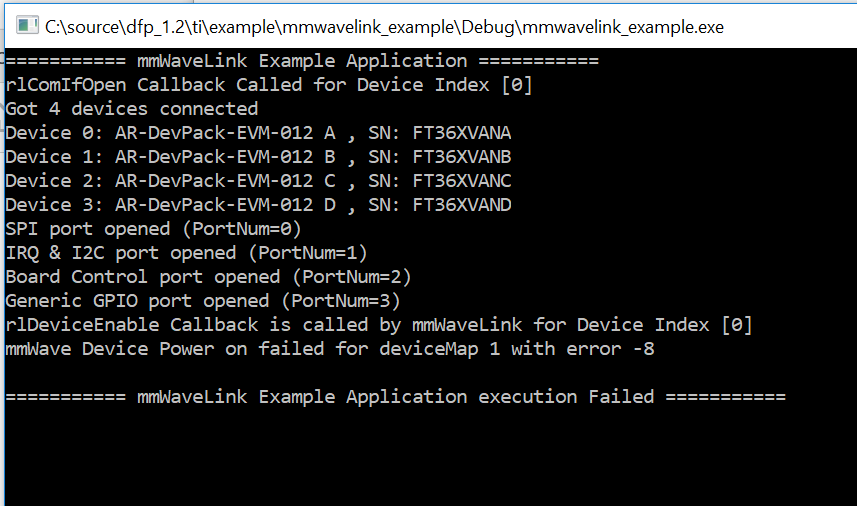Click the 'Got 4 devices connected' line
Image resolution: width=857 pixels, height=506 pixels.
(132, 109)
